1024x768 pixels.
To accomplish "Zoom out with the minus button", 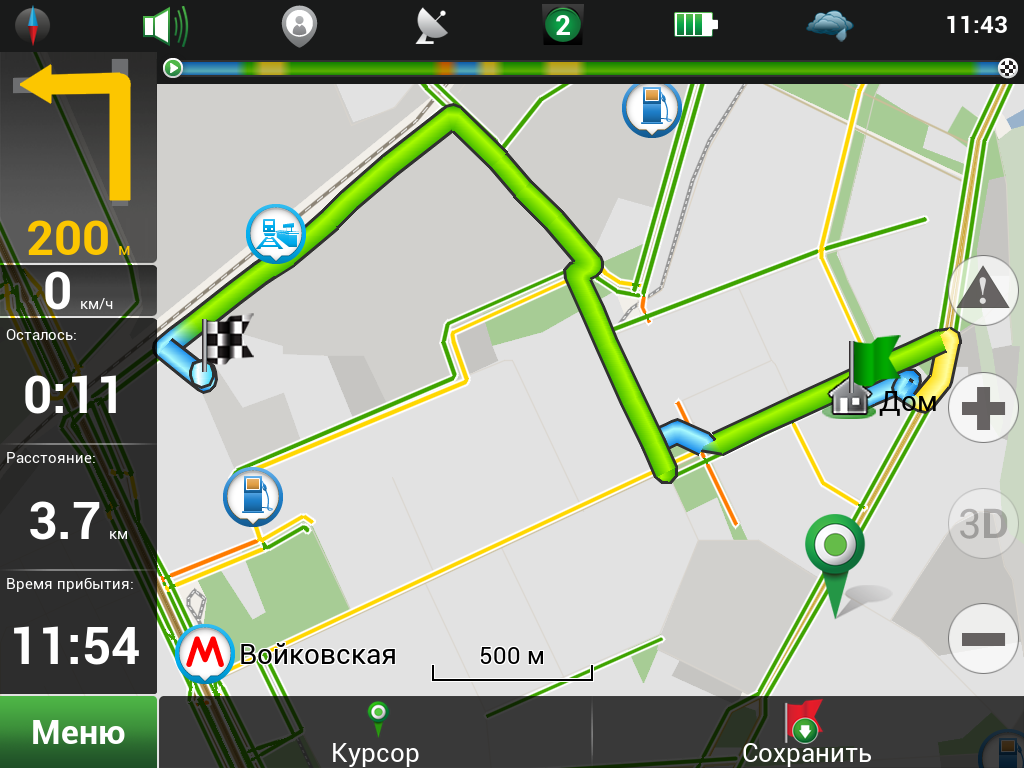I will 984,639.
